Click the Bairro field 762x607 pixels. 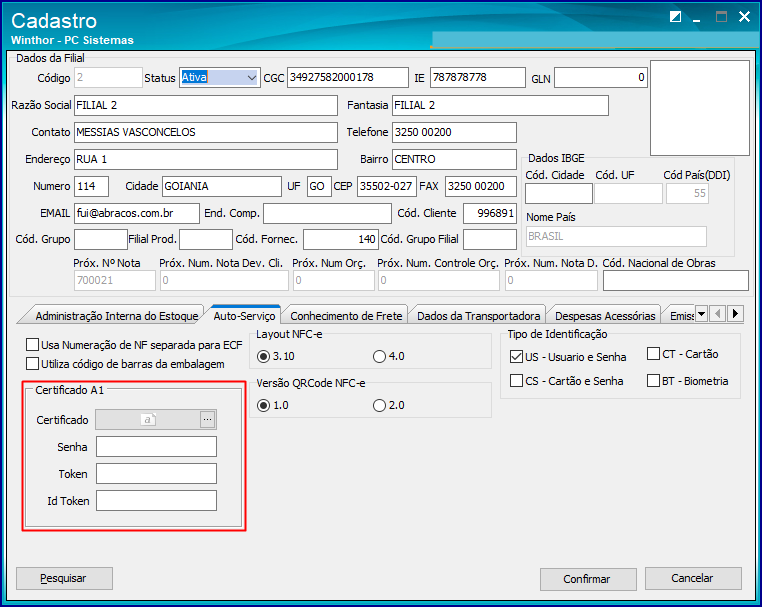(x=454, y=159)
